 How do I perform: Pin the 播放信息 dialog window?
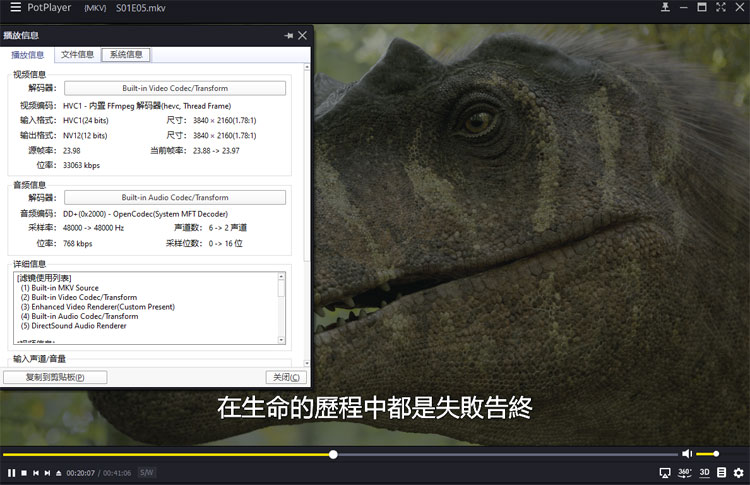pyautogui.click(x=288, y=35)
